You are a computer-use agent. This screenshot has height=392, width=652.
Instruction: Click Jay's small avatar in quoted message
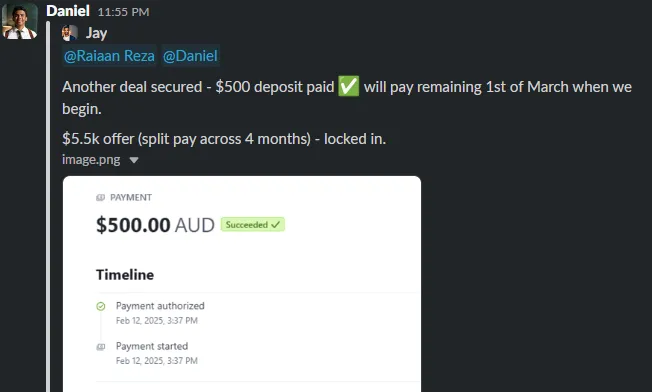coord(70,33)
